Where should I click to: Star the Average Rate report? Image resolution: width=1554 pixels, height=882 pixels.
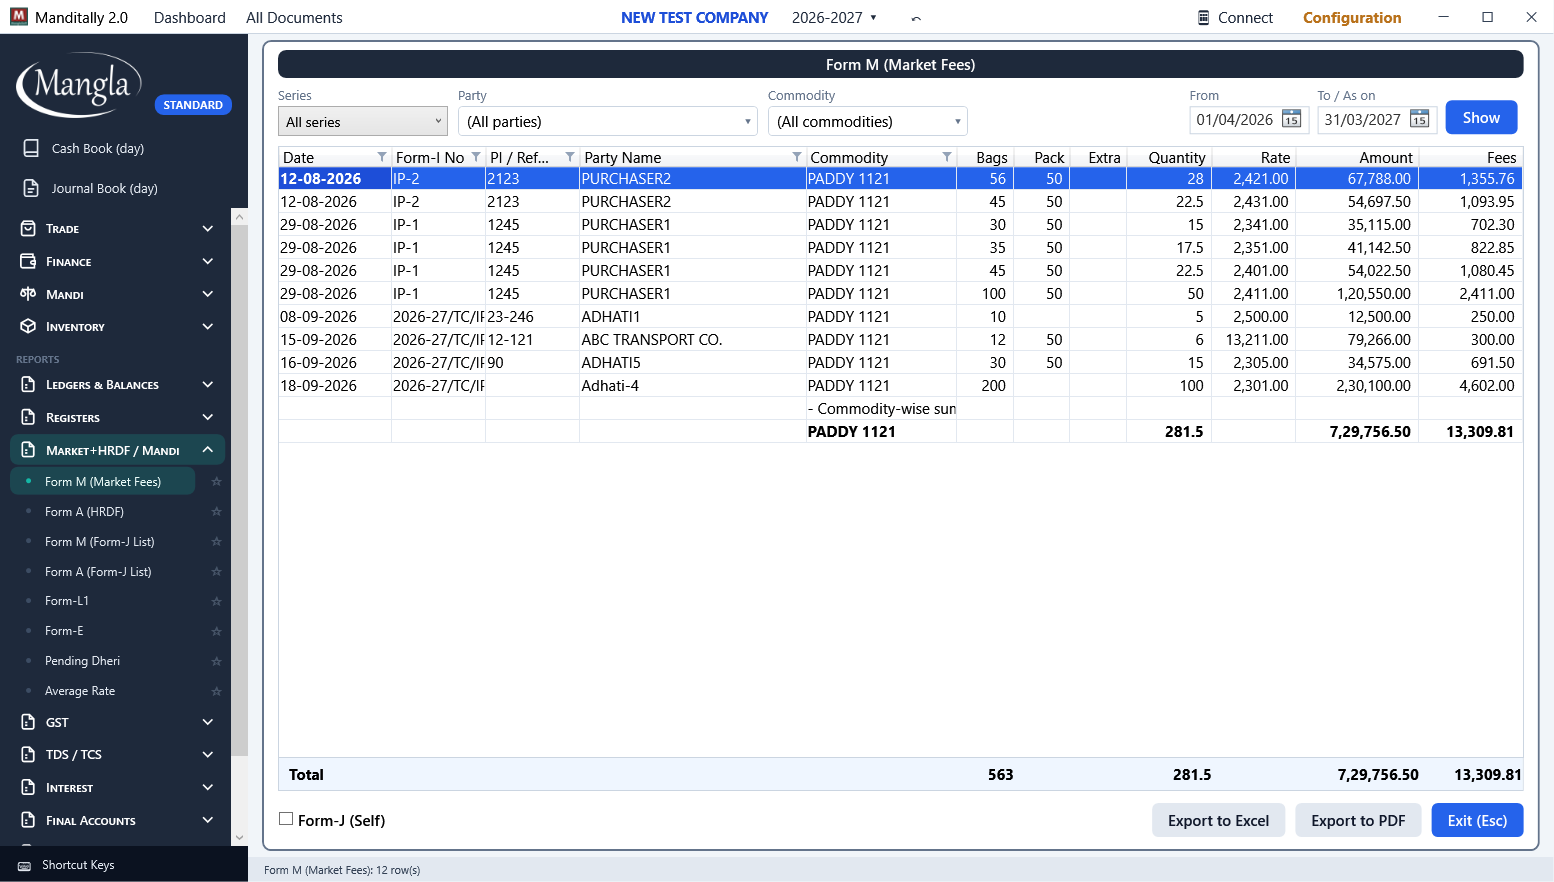(x=216, y=691)
